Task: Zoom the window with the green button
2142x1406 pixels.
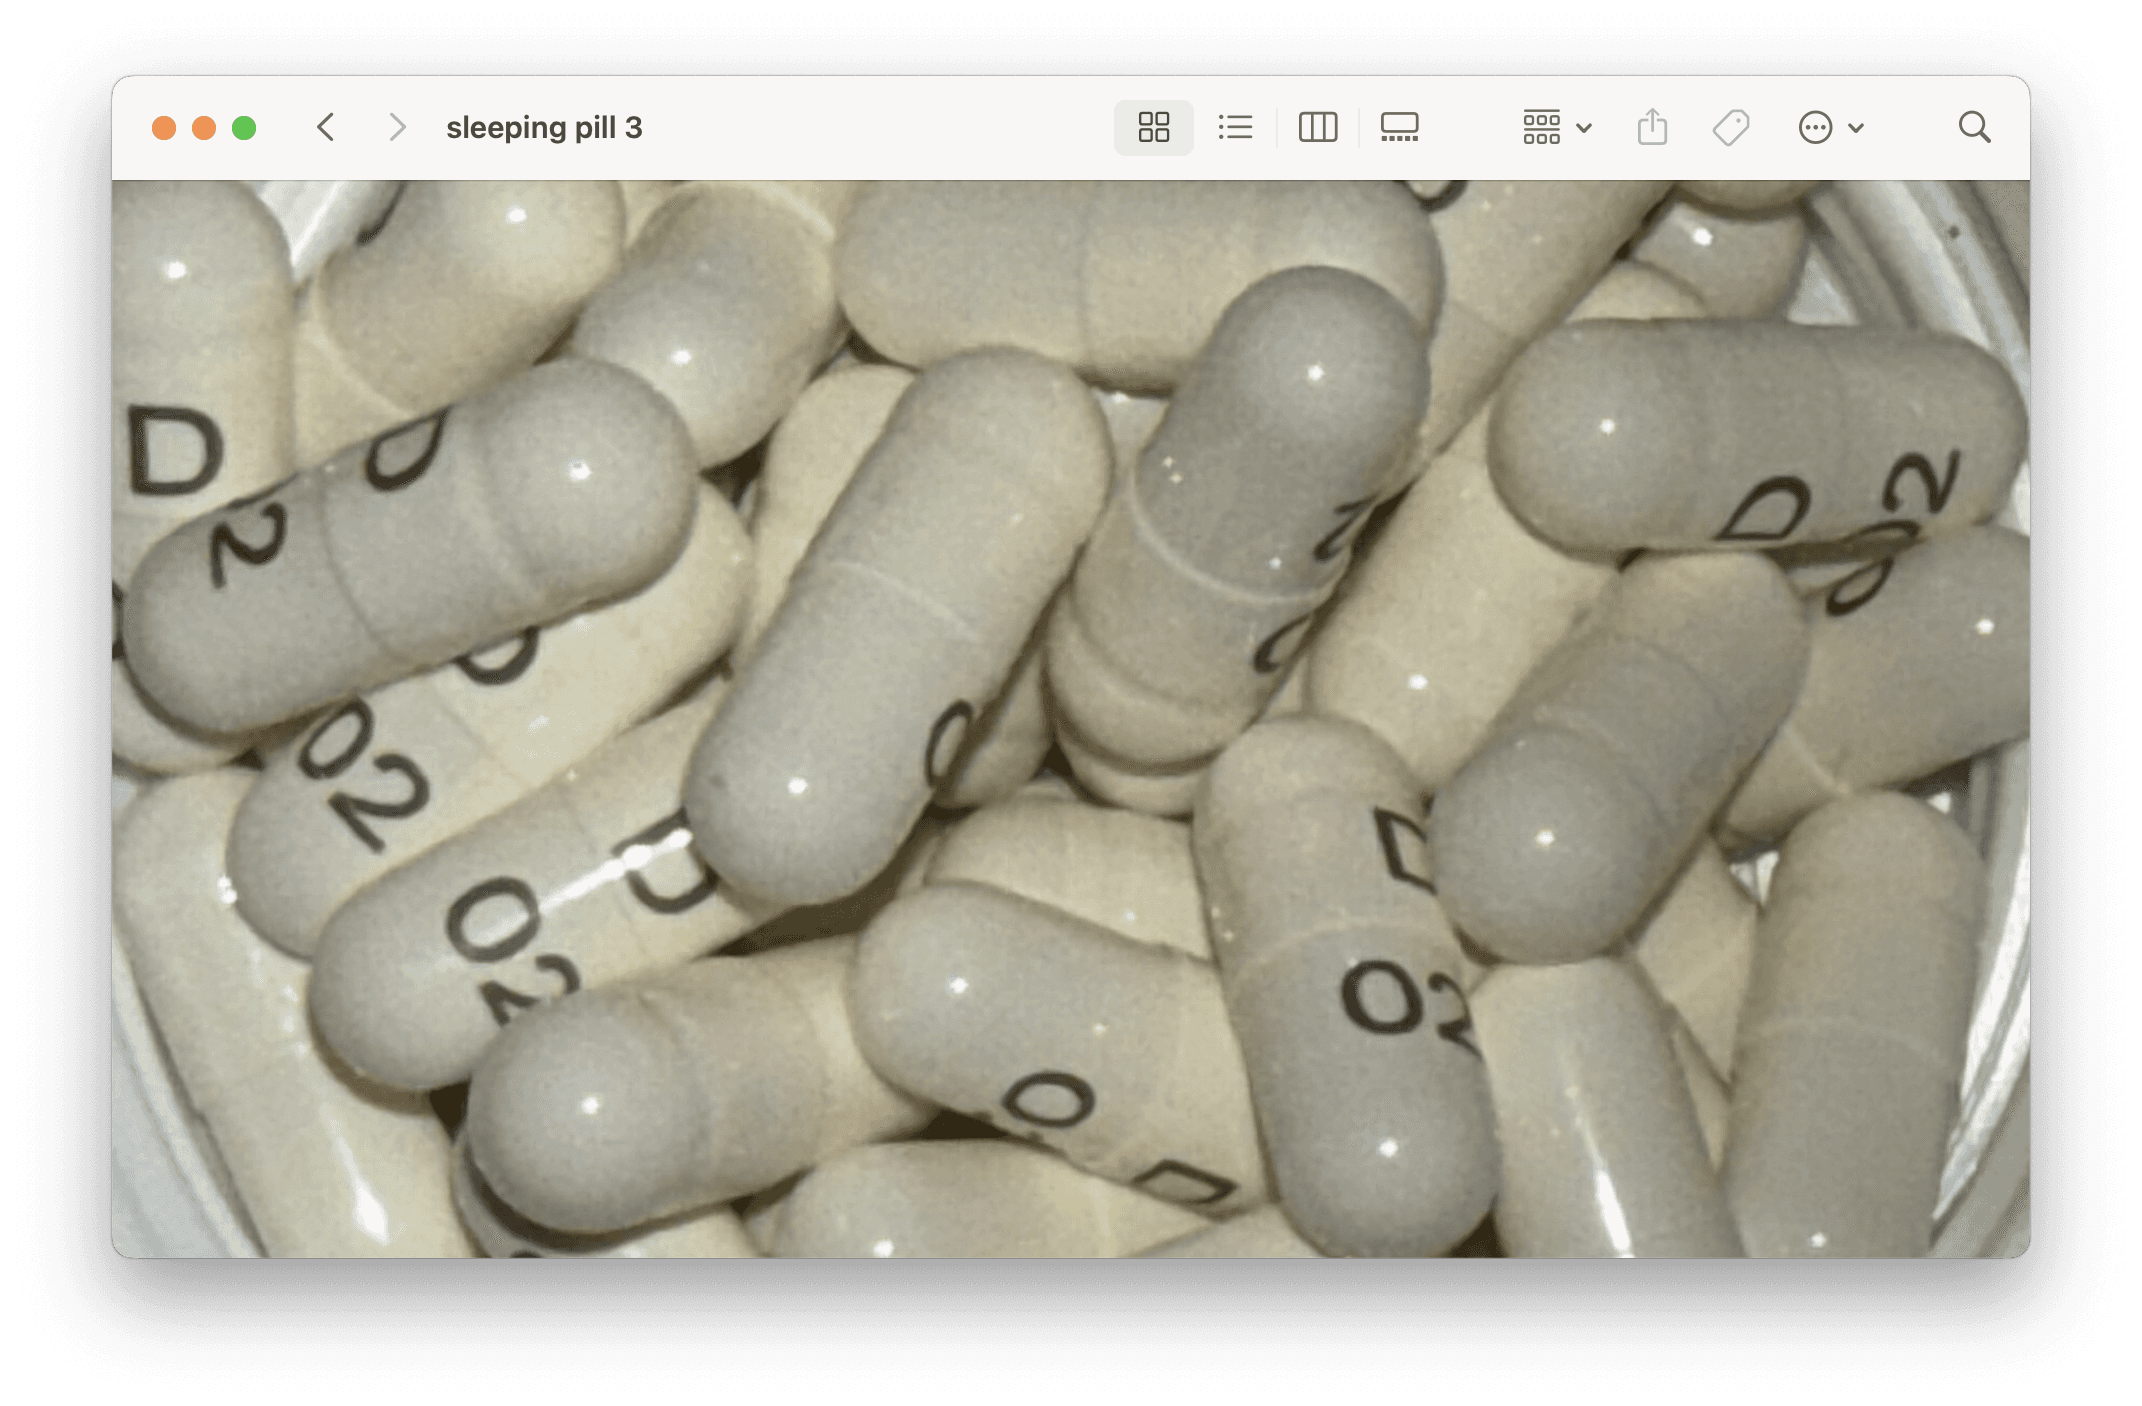Action: (244, 128)
